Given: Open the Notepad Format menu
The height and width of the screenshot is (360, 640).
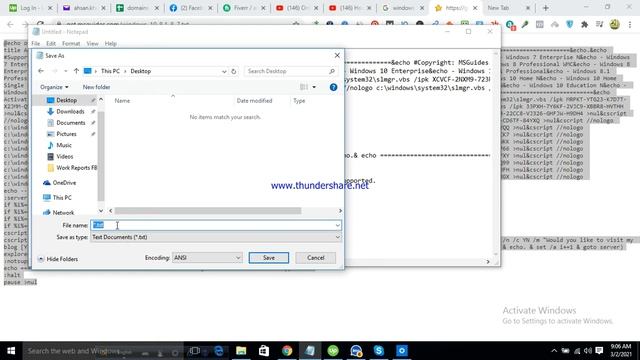Looking at the screenshot, I should 71,43.
